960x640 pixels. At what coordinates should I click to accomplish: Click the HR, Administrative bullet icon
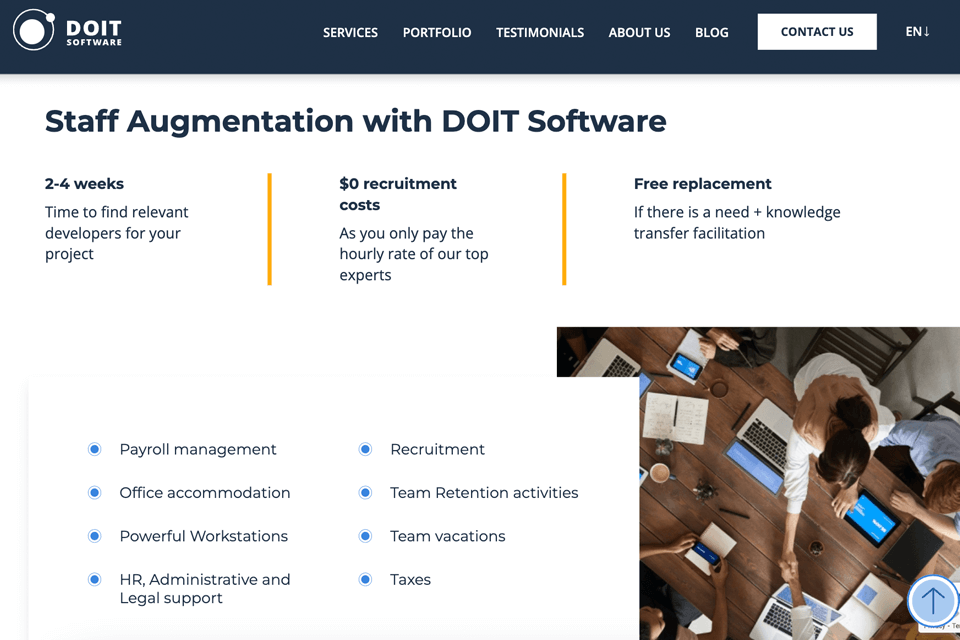(x=94, y=579)
